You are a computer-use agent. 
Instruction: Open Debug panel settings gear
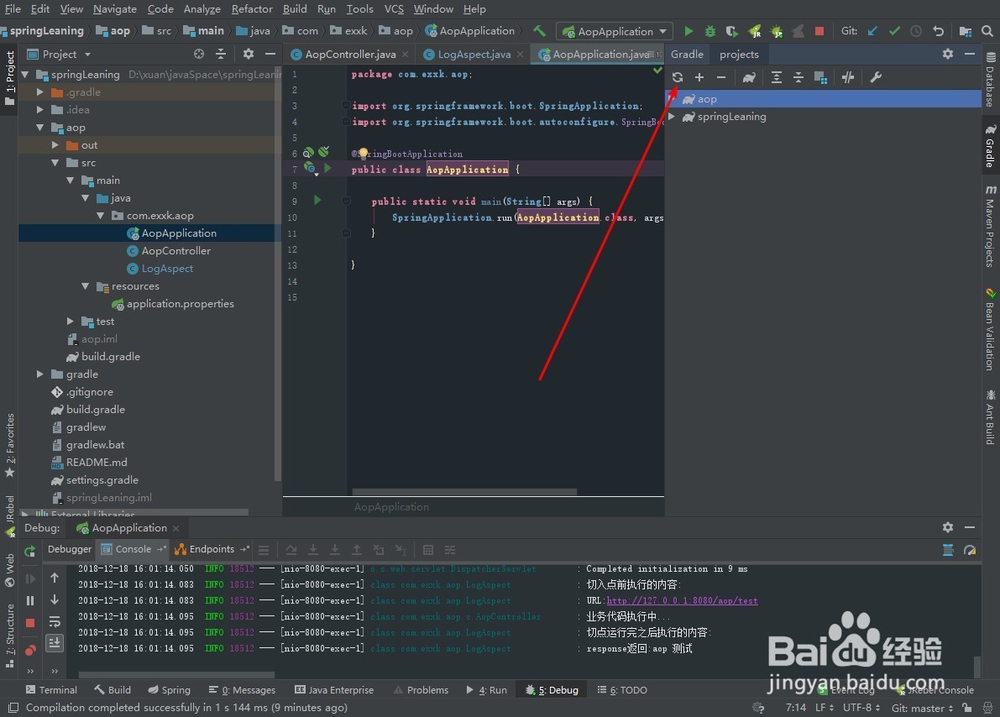pos(948,527)
